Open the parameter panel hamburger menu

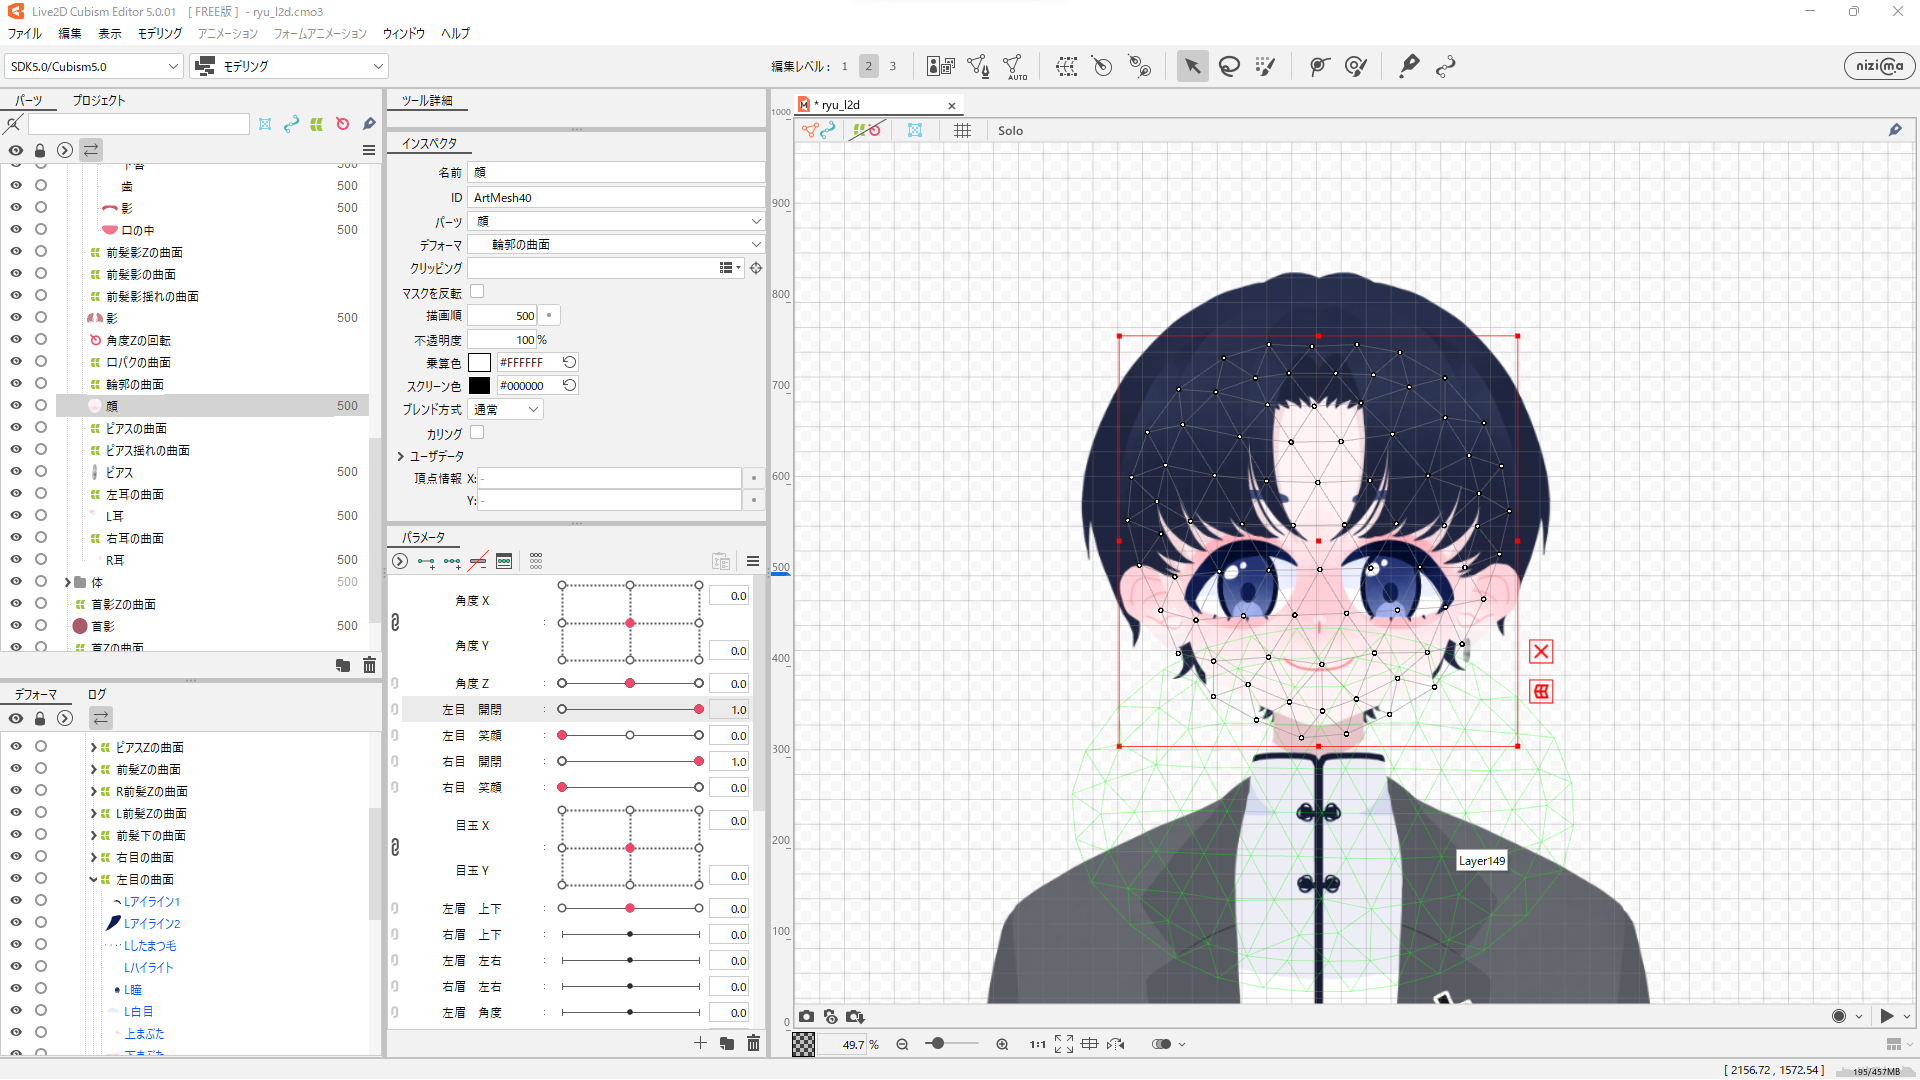[x=753, y=561]
